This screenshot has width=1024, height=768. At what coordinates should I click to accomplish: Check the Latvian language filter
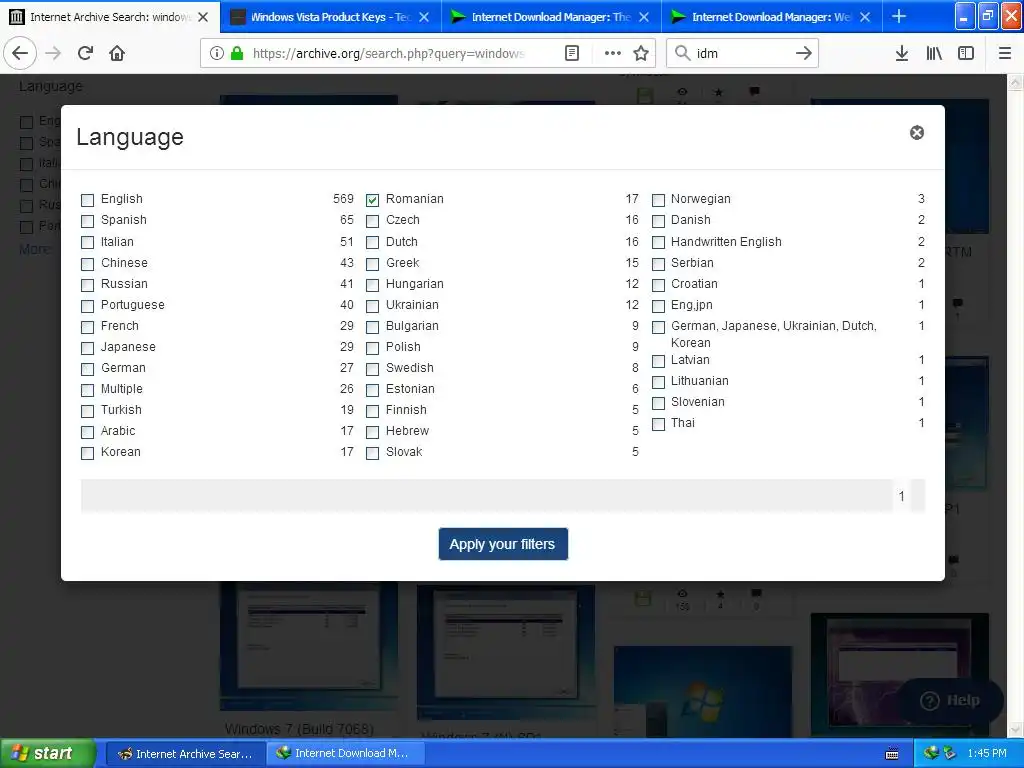click(658, 361)
